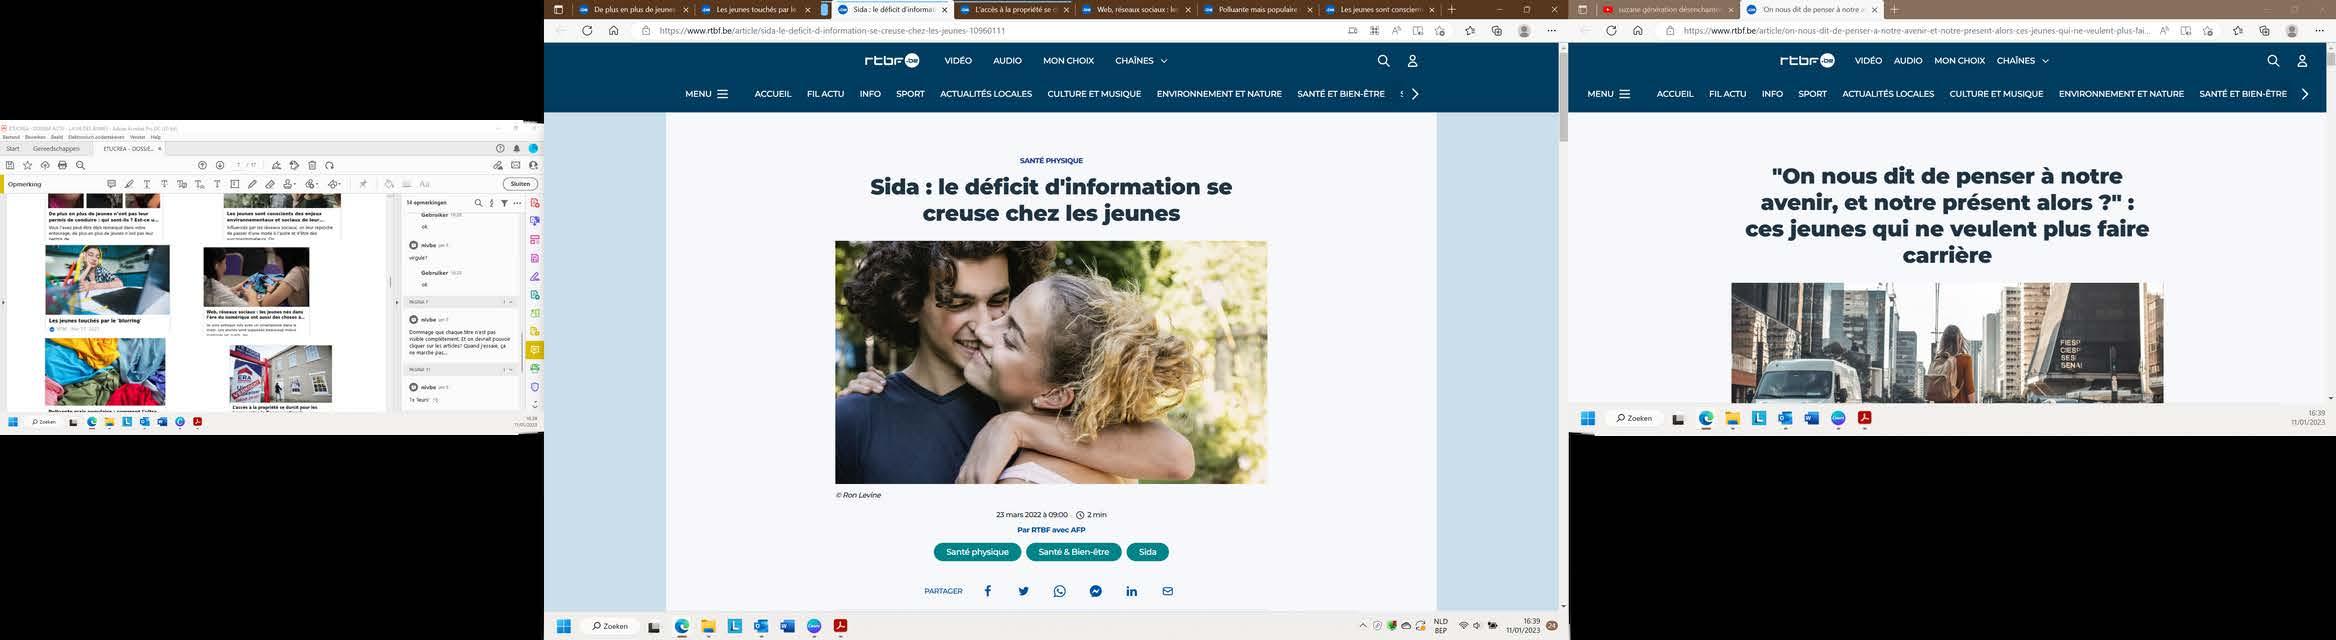Open Start tab in Acrobat

(13, 149)
